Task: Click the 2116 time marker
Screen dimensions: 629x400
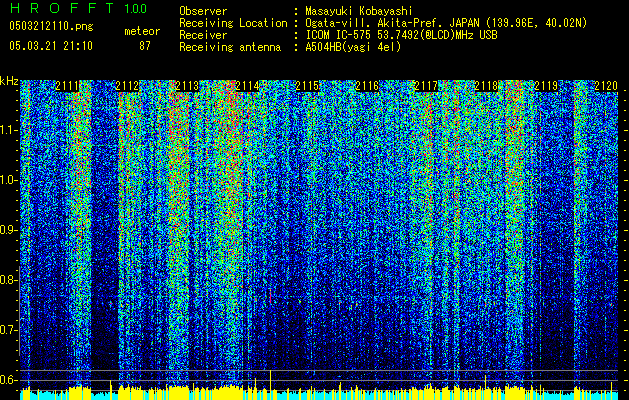Action: pyautogui.click(x=367, y=86)
